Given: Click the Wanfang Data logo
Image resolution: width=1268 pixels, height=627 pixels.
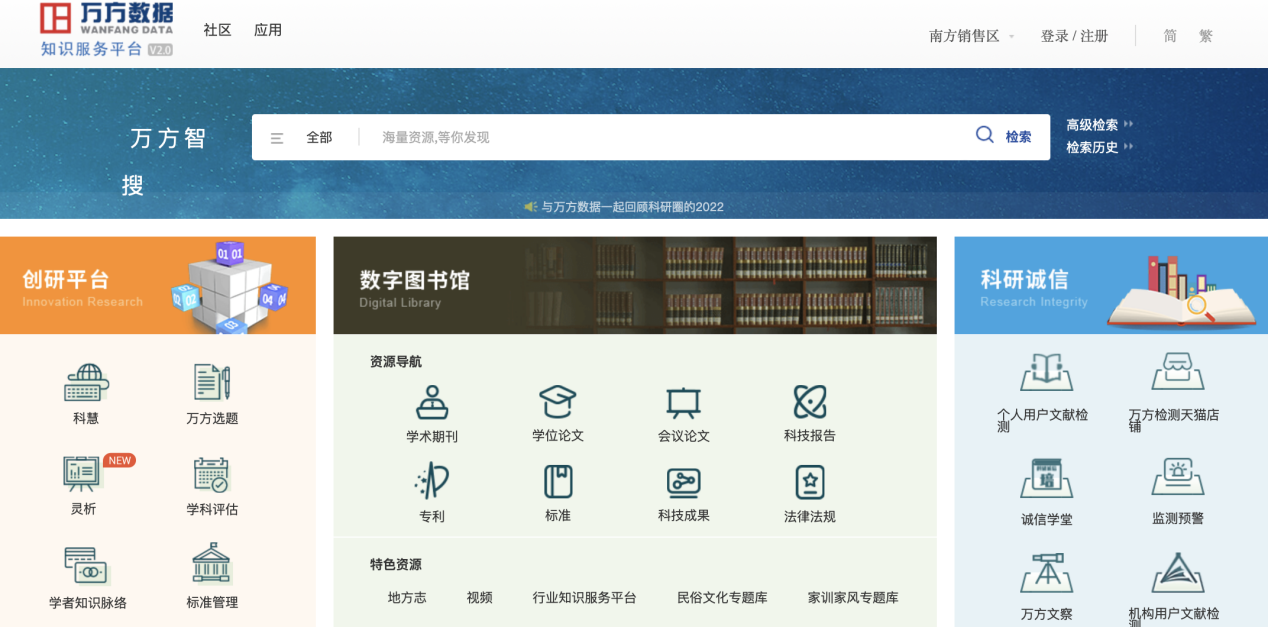Looking at the screenshot, I should tap(106, 18).
